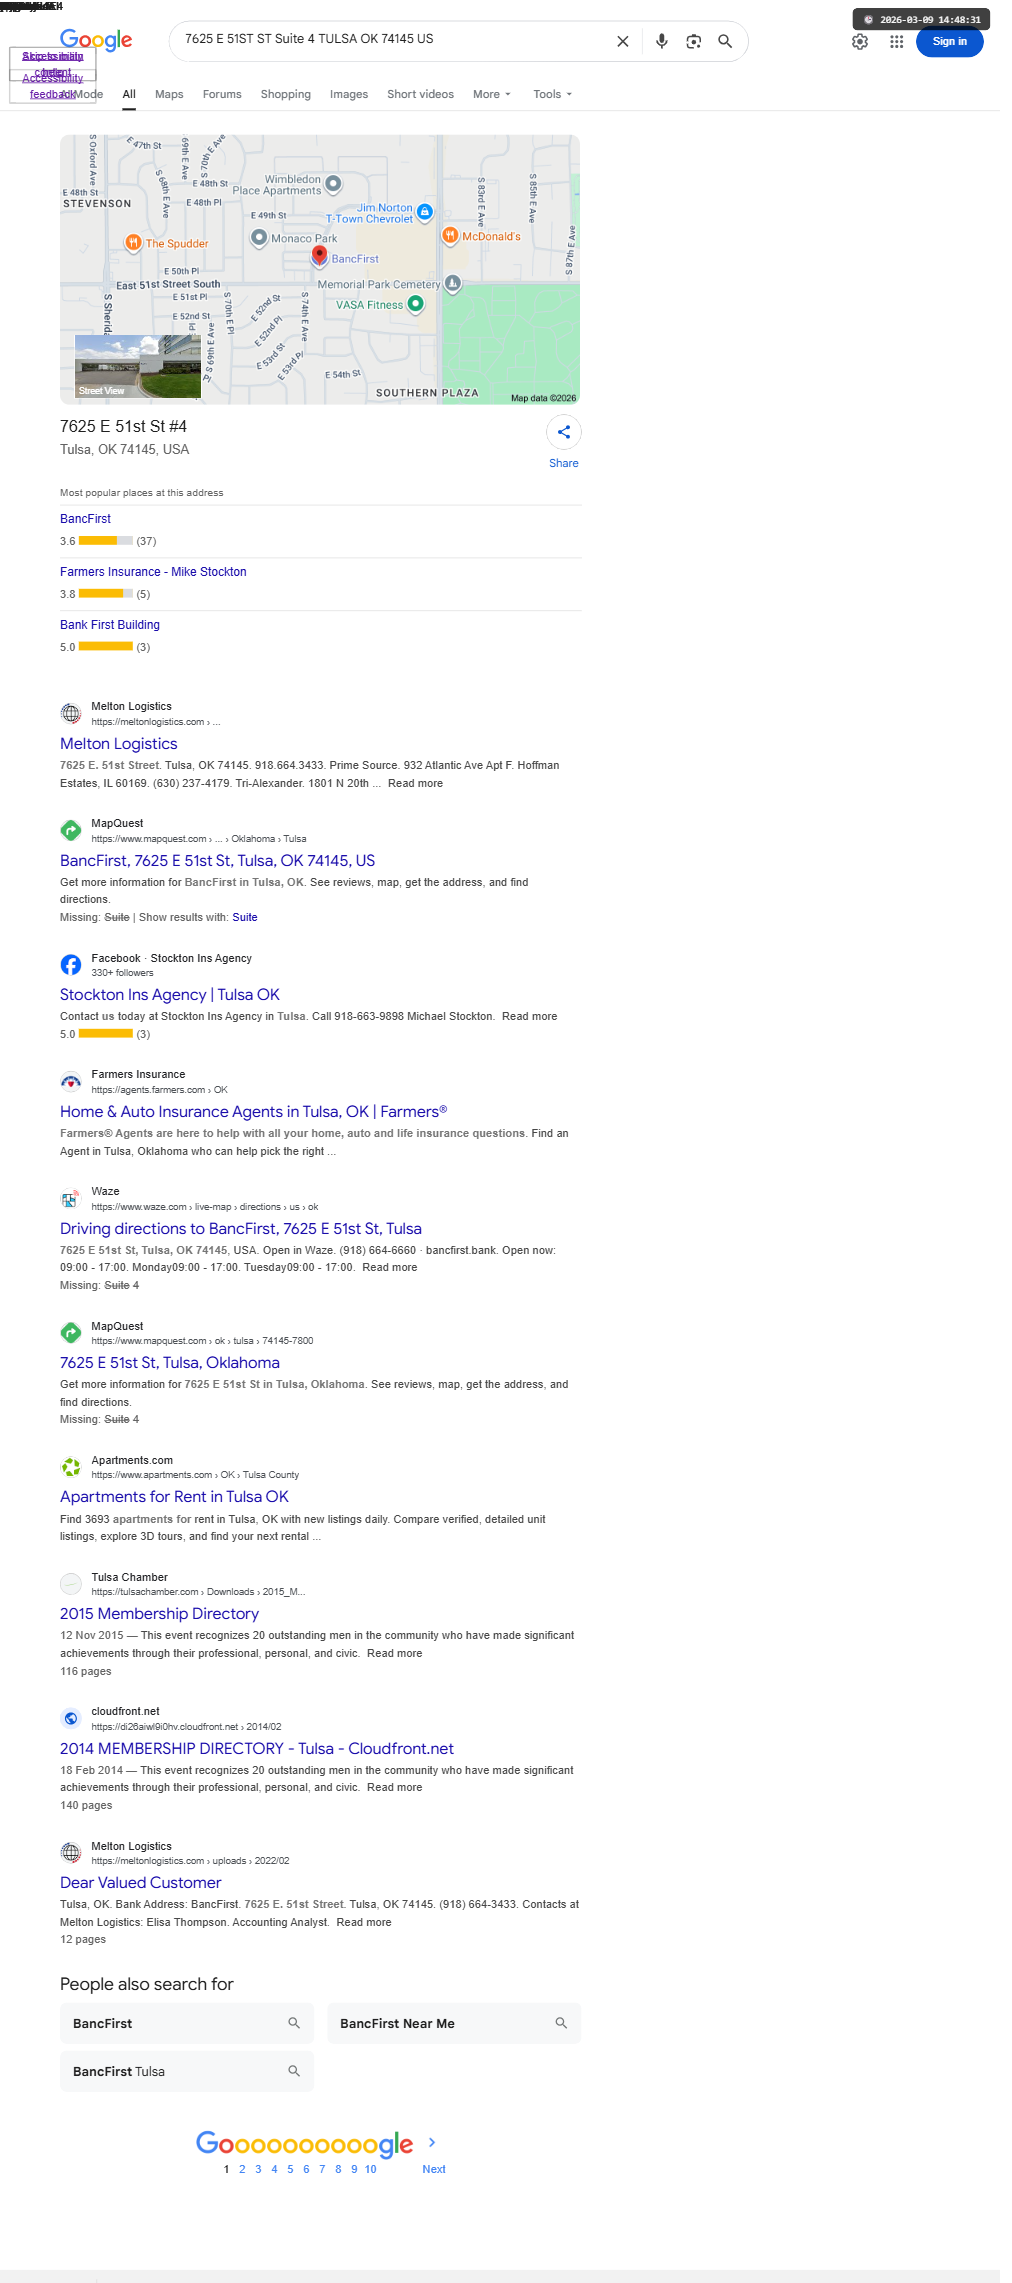Image resolution: width=1012 pixels, height=2283 pixels.
Task: Open the Tools dropdown
Action: click(x=552, y=94)
